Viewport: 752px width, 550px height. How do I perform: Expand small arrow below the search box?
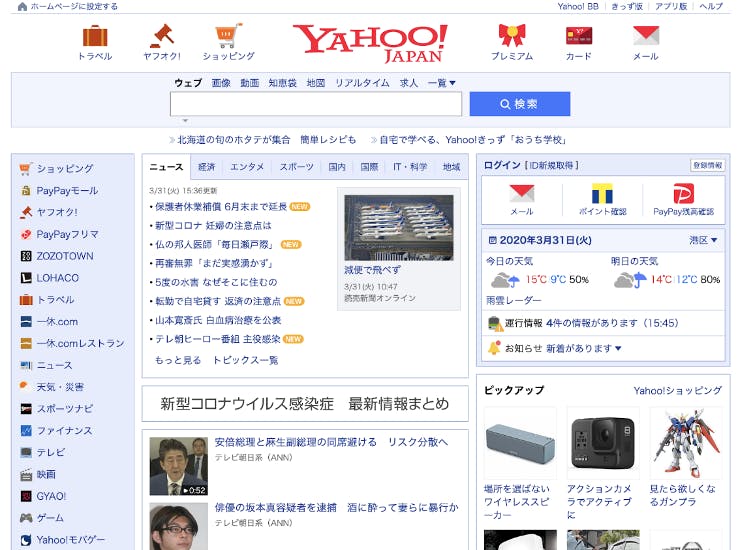pyautogui.click(x=185, y=121)
